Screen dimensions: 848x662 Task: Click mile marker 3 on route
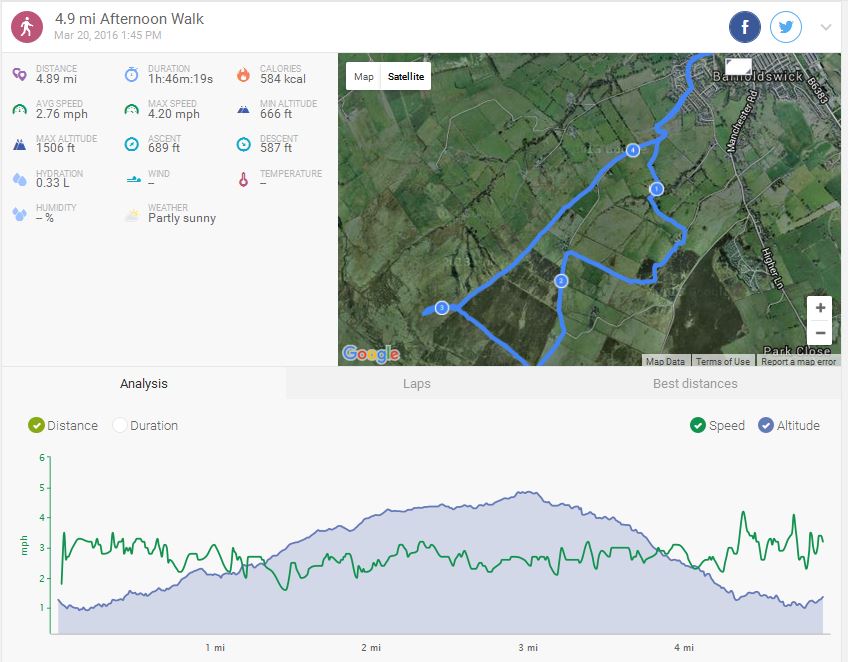pyautogui.click(x=441, y=308)
